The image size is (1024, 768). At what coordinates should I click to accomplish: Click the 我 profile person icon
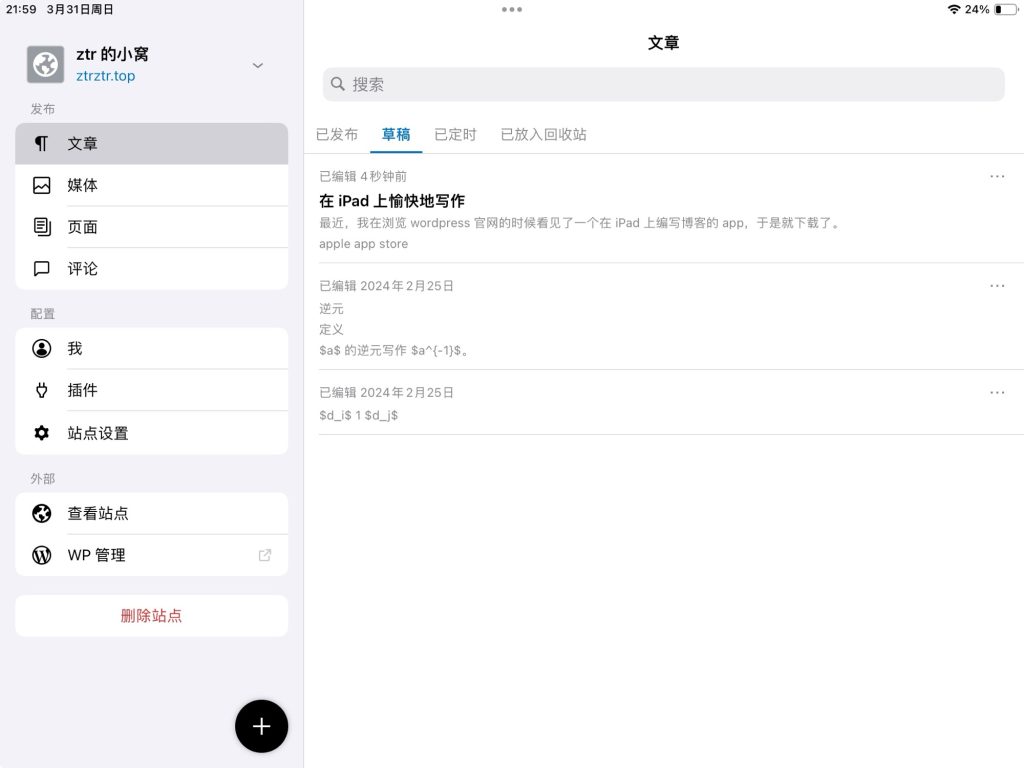click(41, 349)
